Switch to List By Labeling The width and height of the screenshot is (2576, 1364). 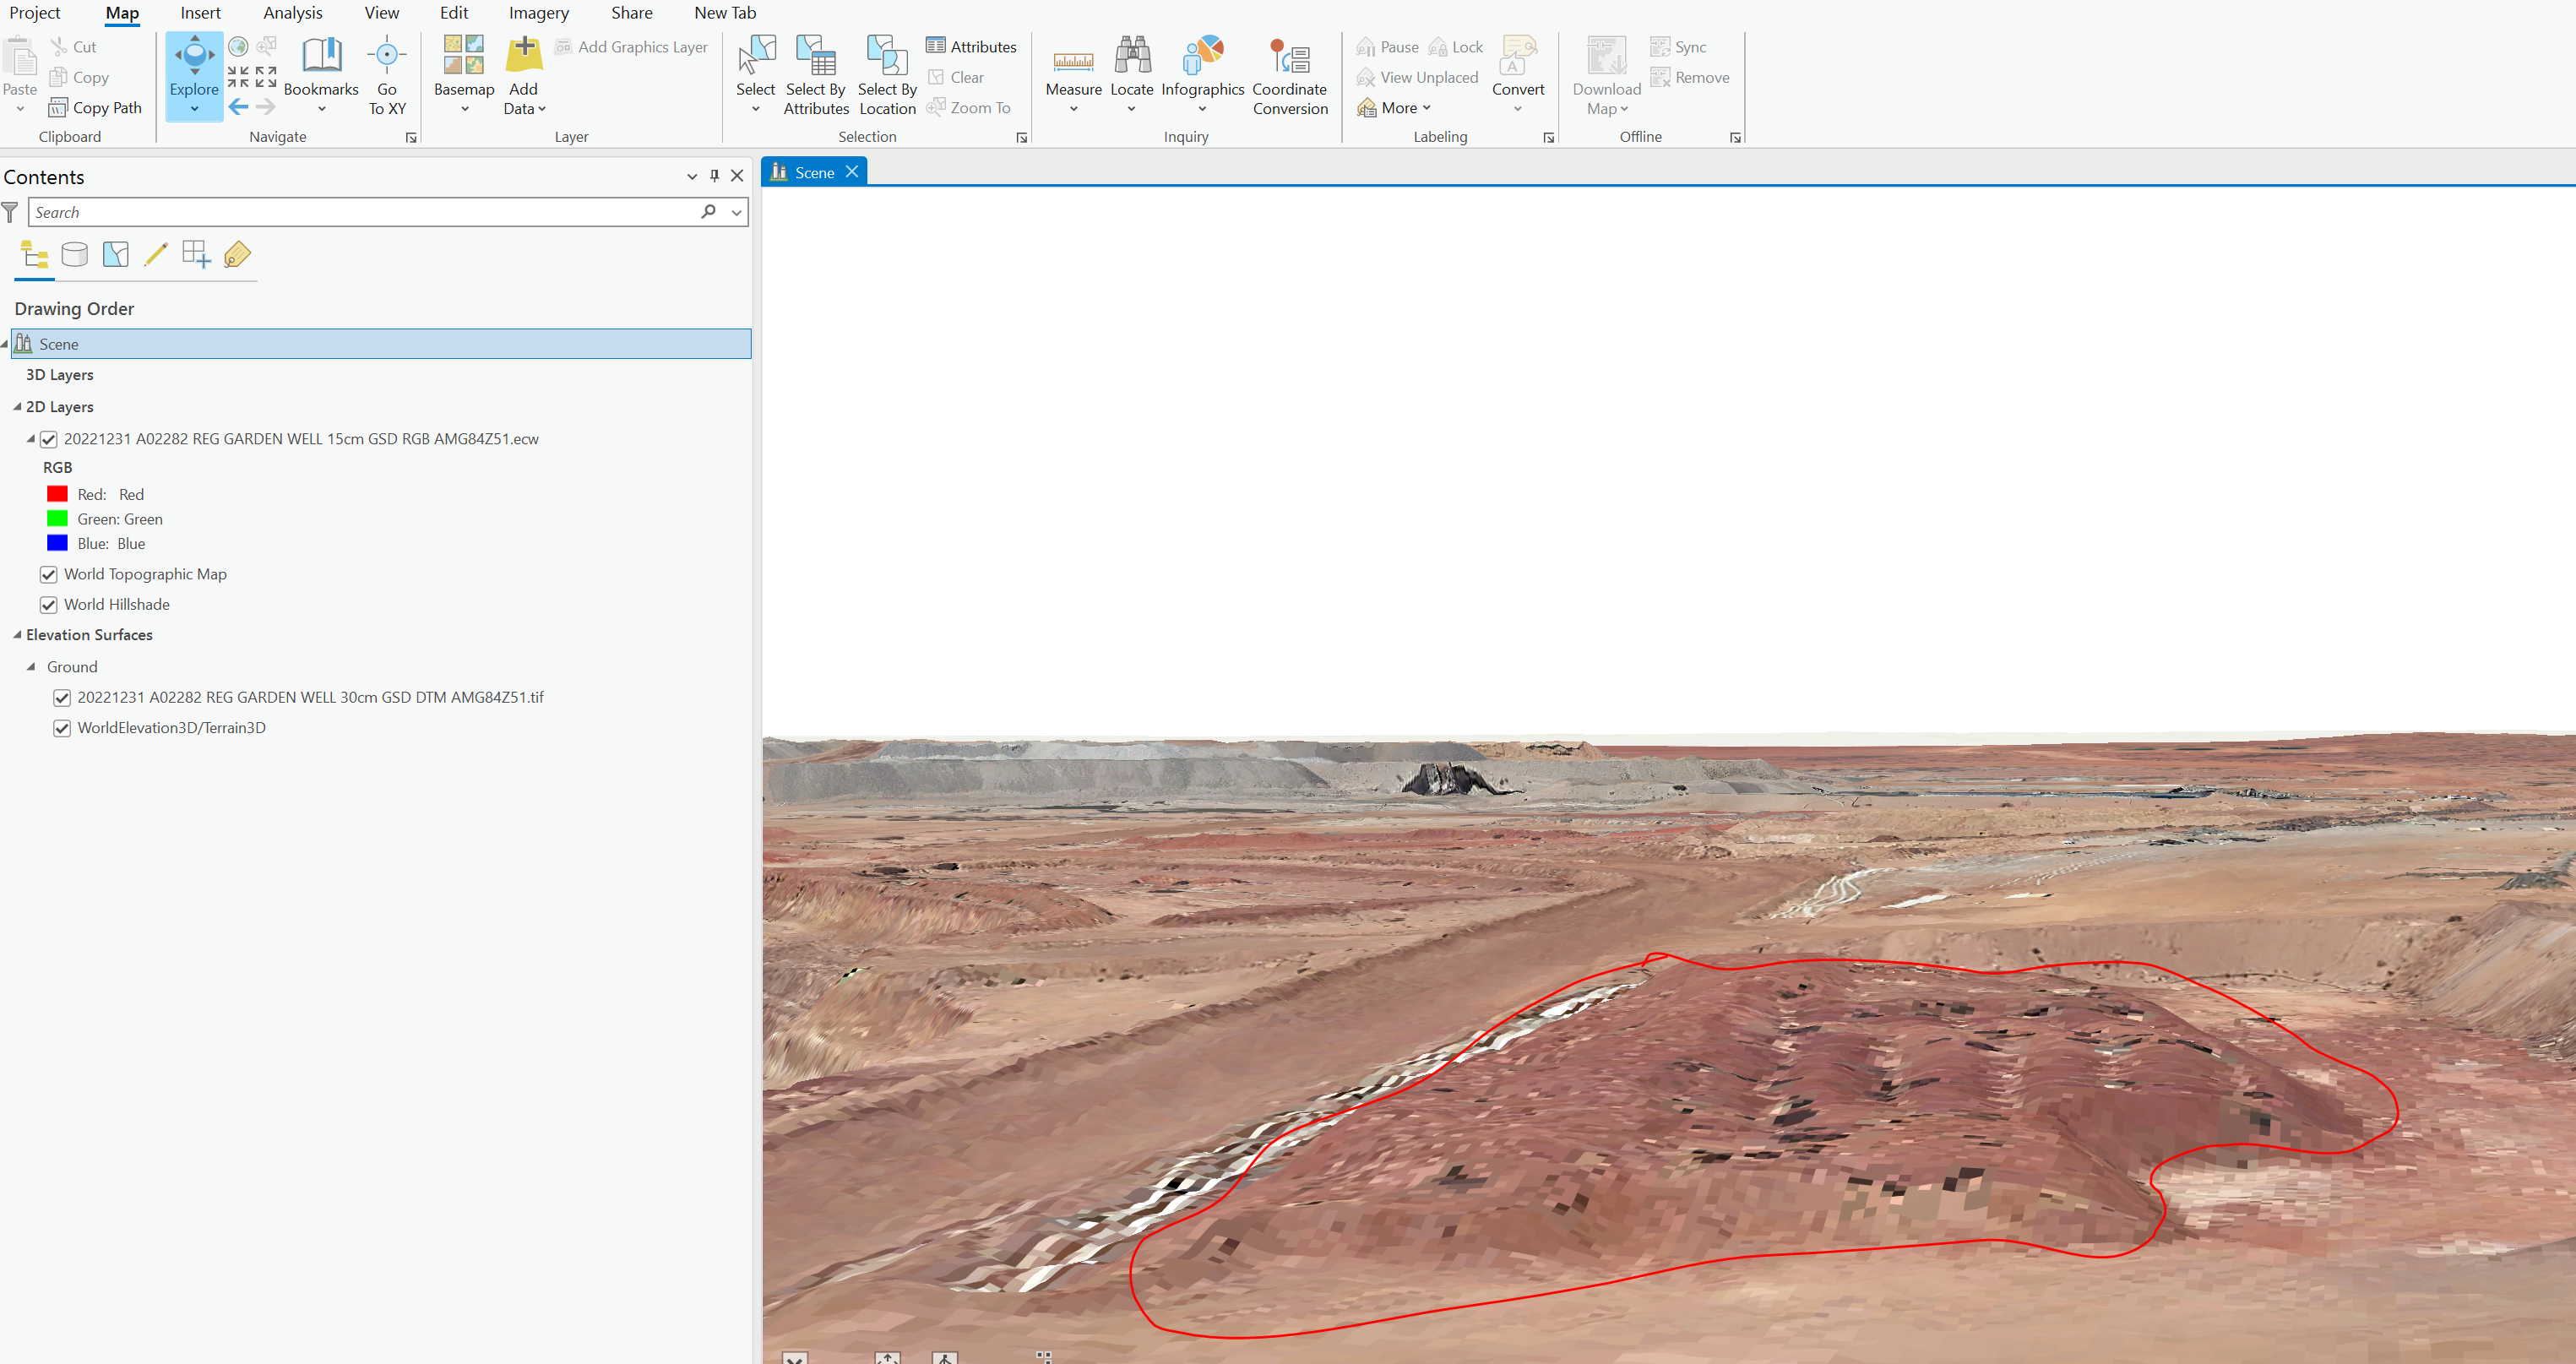point(238,255)
